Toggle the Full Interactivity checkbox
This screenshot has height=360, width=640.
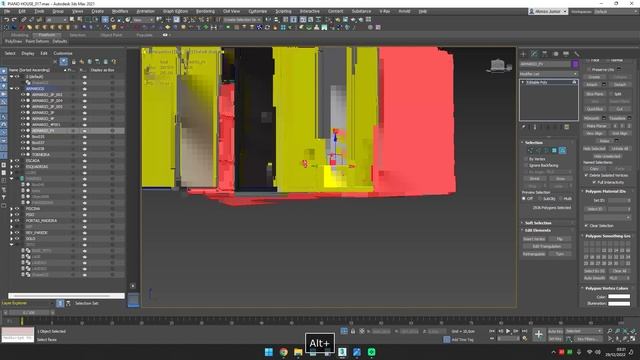pos(595,182)
